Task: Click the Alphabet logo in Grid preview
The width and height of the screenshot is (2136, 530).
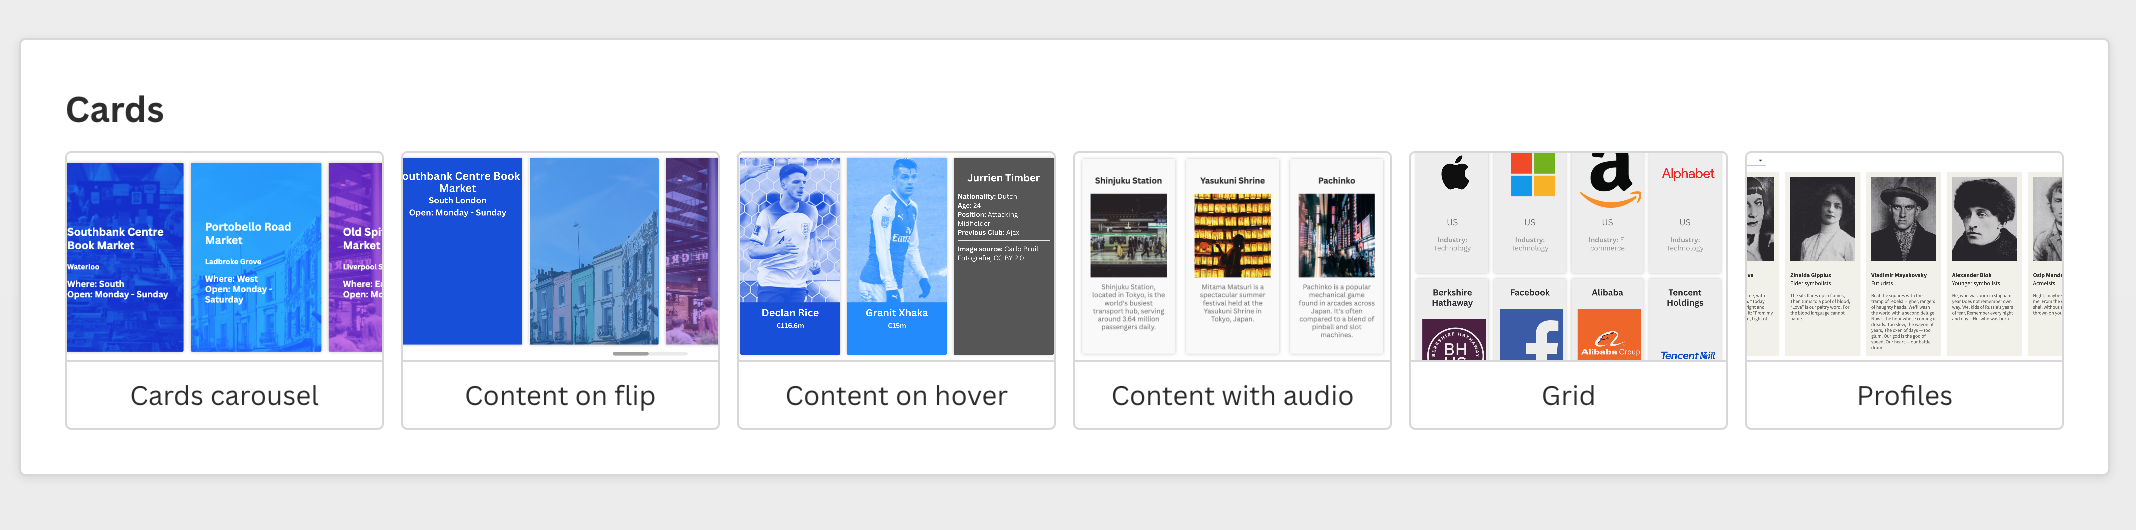Action: [1688, 174]
